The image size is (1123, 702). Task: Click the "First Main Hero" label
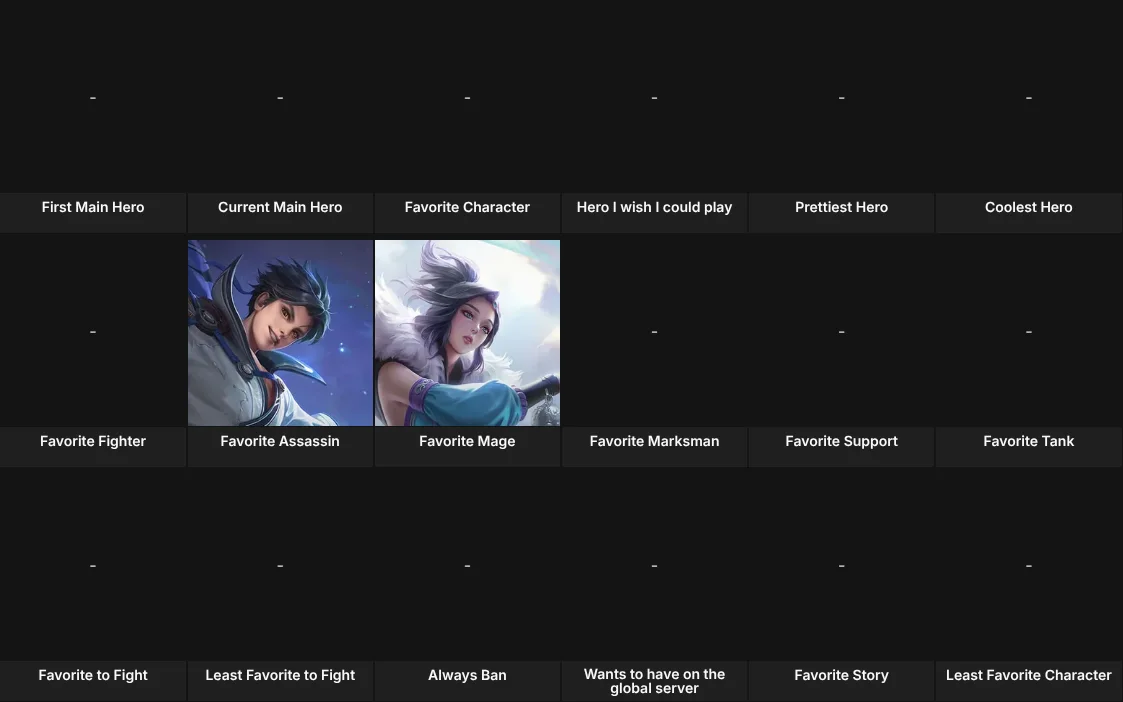pos(93,207)
